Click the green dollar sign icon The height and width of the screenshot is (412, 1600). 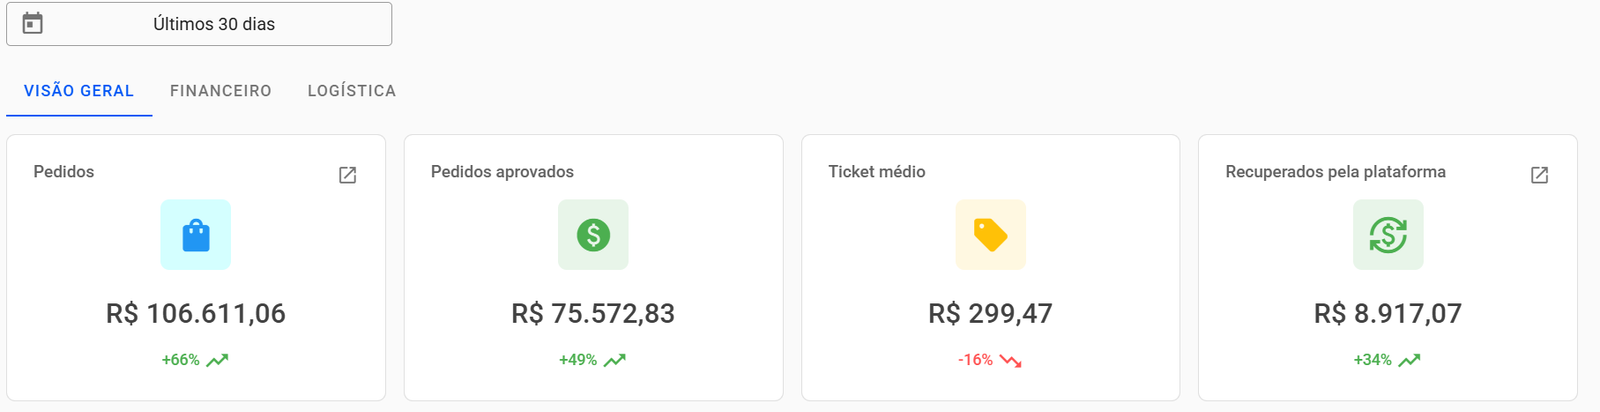593,235
